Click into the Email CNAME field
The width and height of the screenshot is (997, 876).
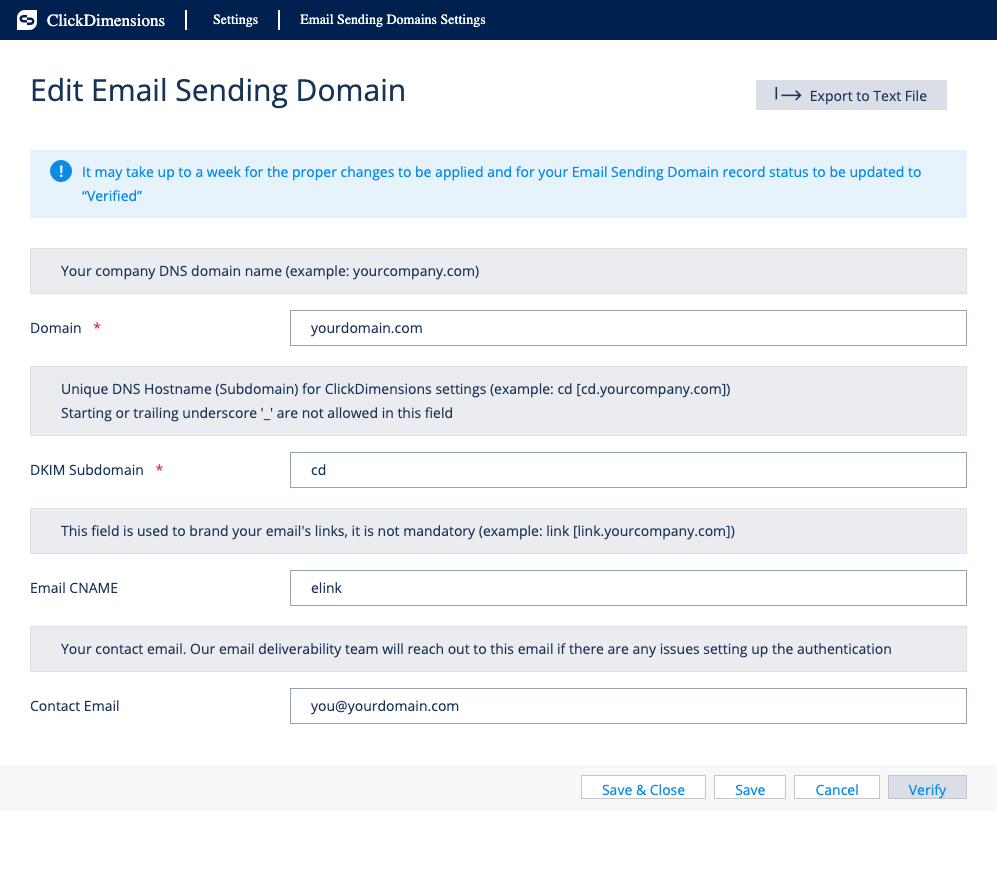point(628,588)
